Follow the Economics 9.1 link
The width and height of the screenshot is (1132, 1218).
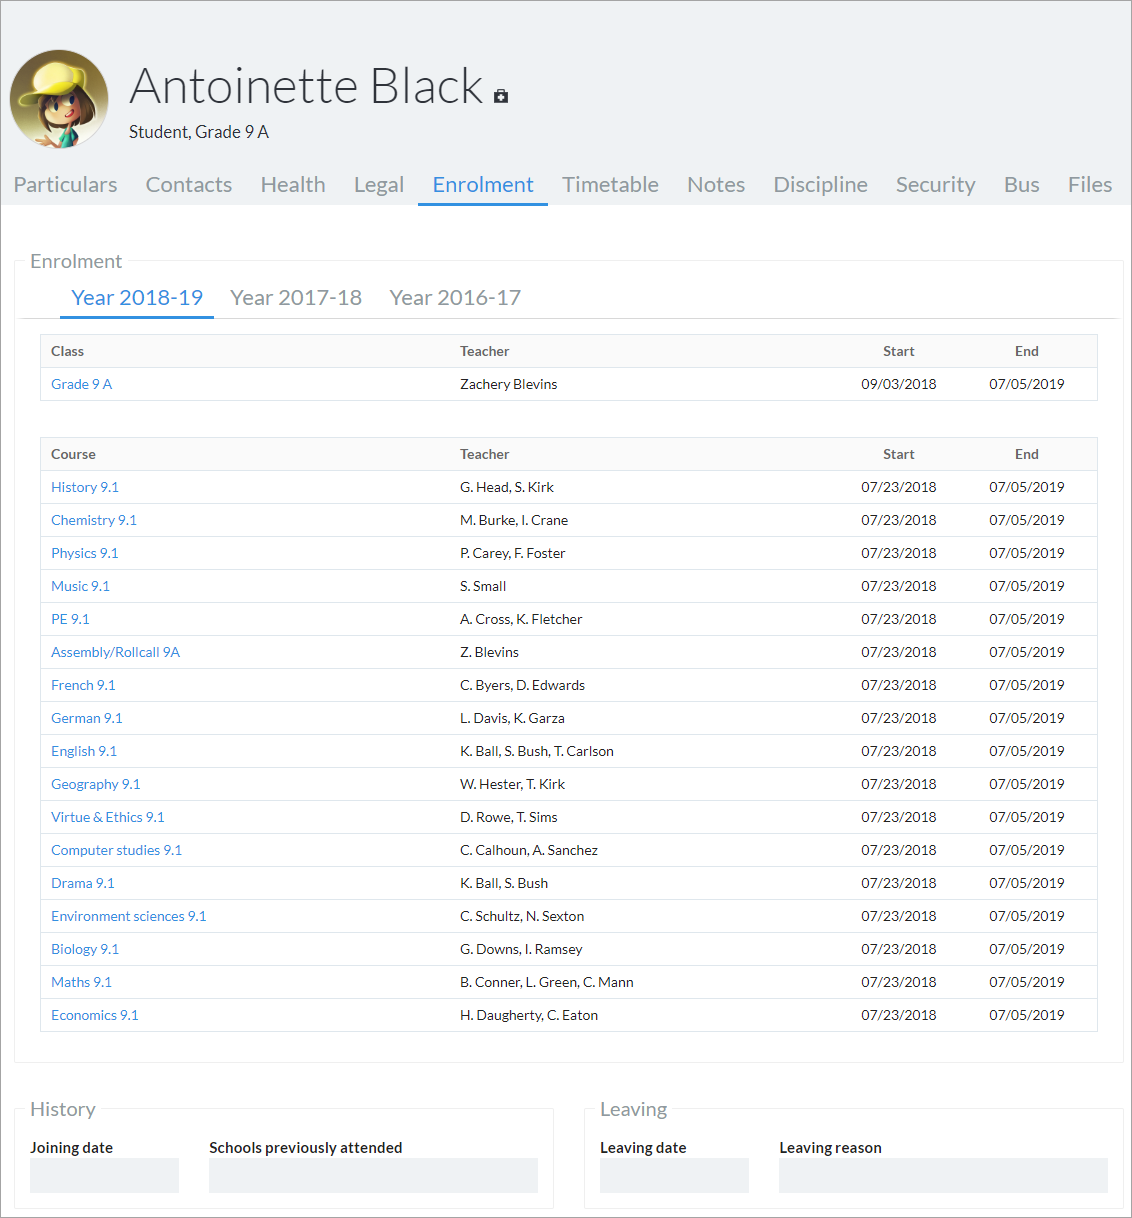(95, 1015)
